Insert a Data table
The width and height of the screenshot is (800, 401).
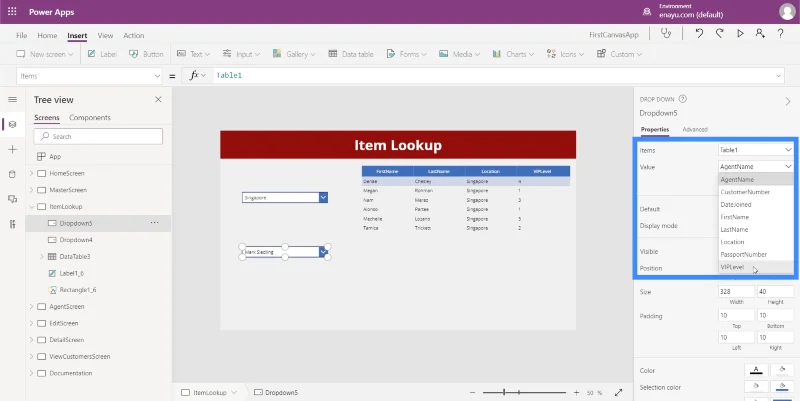pyautogui.click(x=351, y=54)
